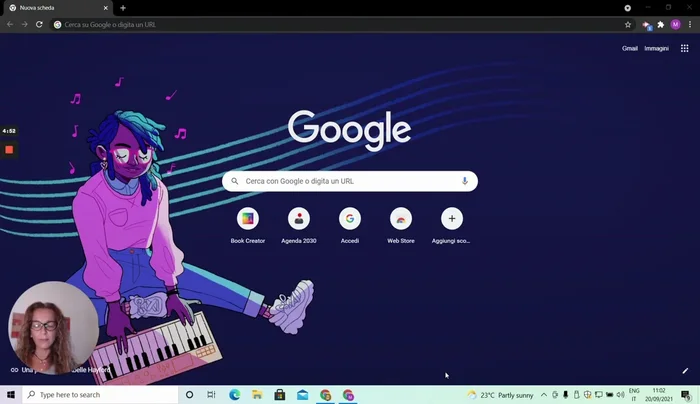Screen dimensions: 700x404
Task: Open the volume speaker tray icon
Action: pyautogui.click(x=621, y=395)
